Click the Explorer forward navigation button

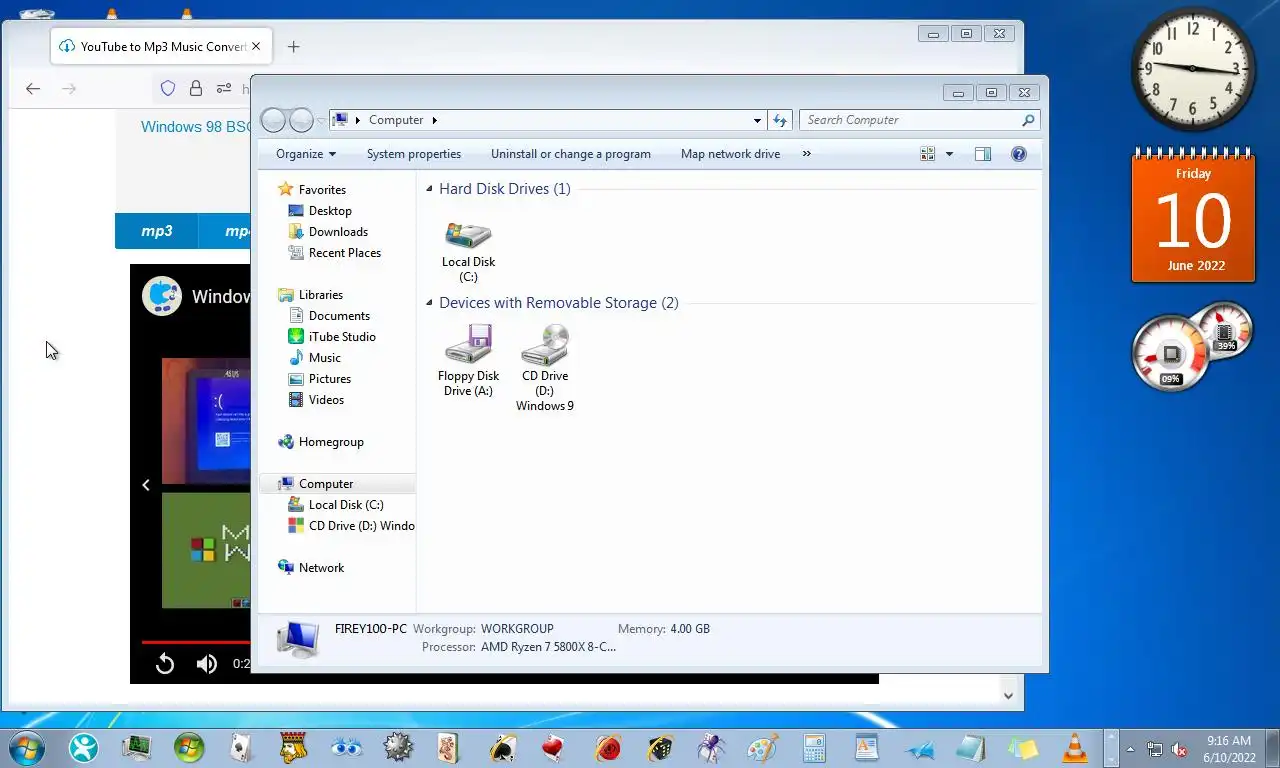pos(301,120)
